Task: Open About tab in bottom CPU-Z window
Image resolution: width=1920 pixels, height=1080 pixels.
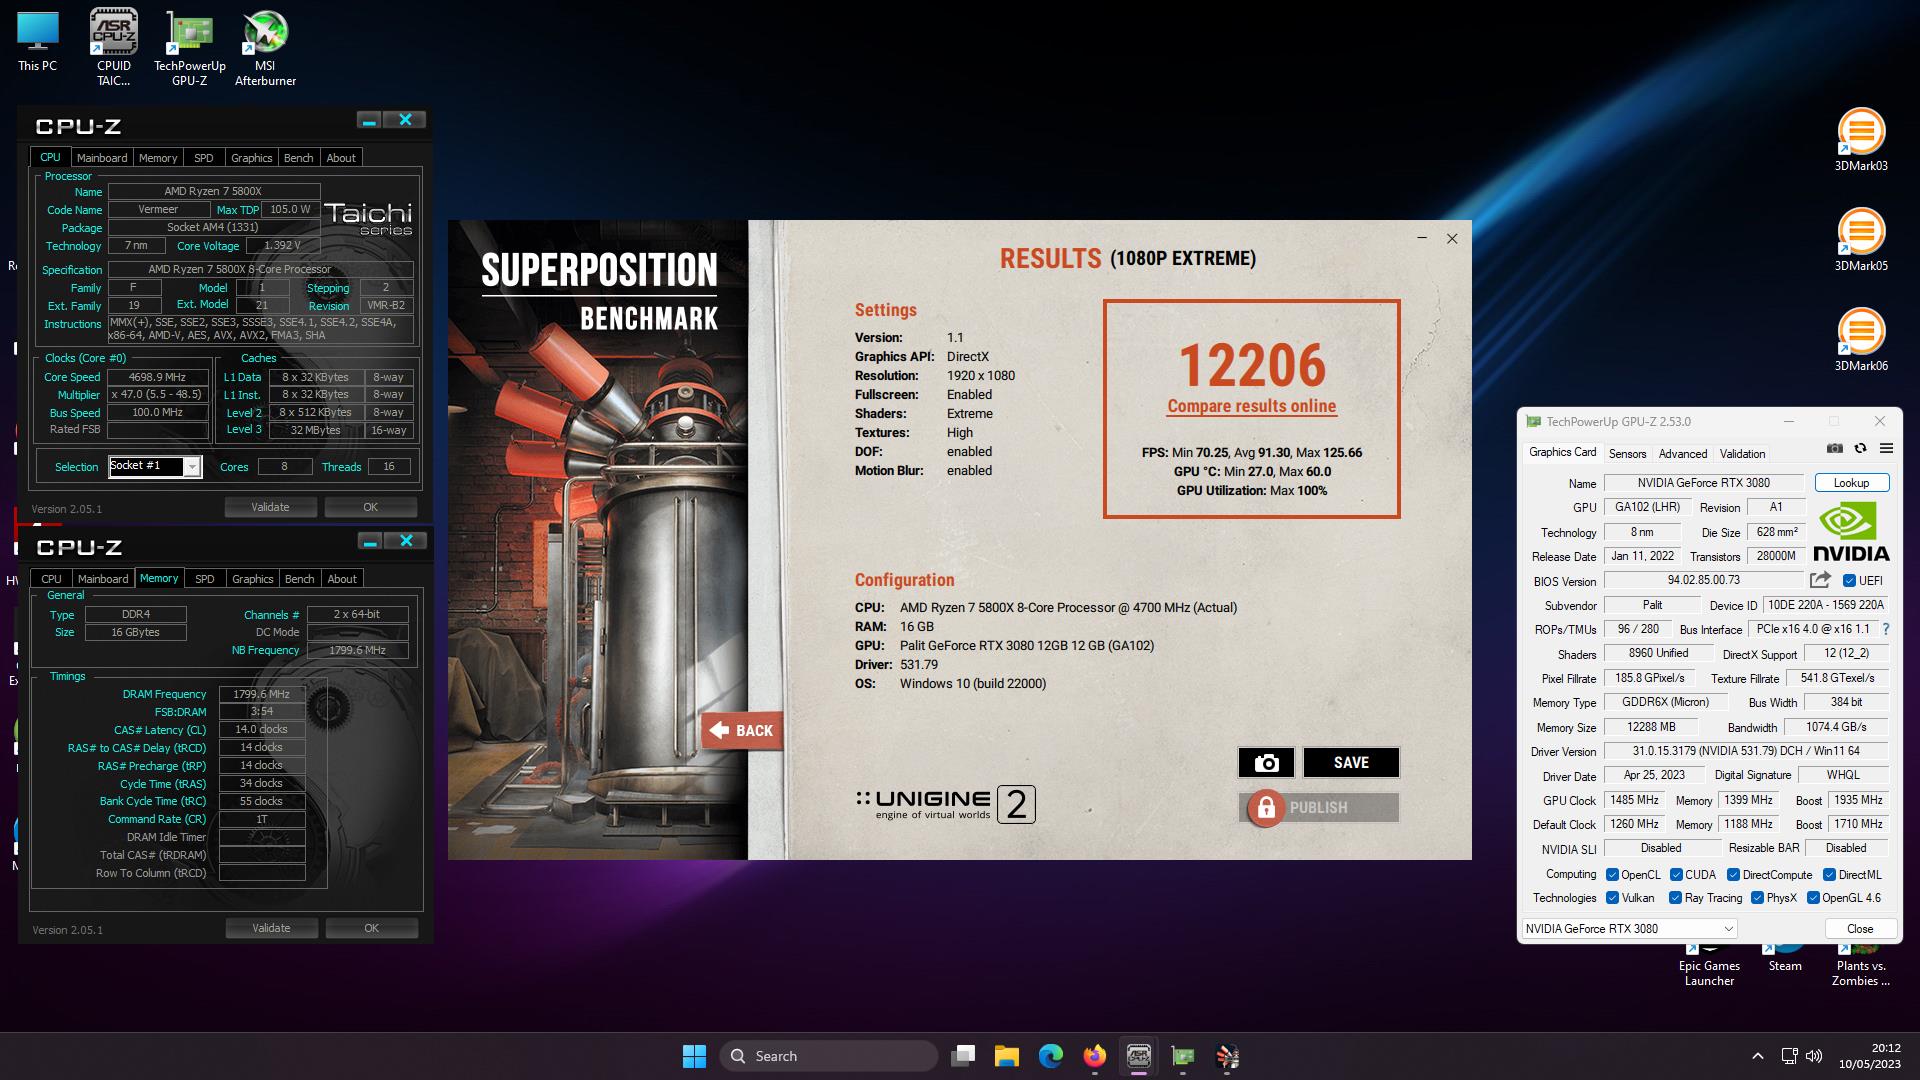Action: 342,579
